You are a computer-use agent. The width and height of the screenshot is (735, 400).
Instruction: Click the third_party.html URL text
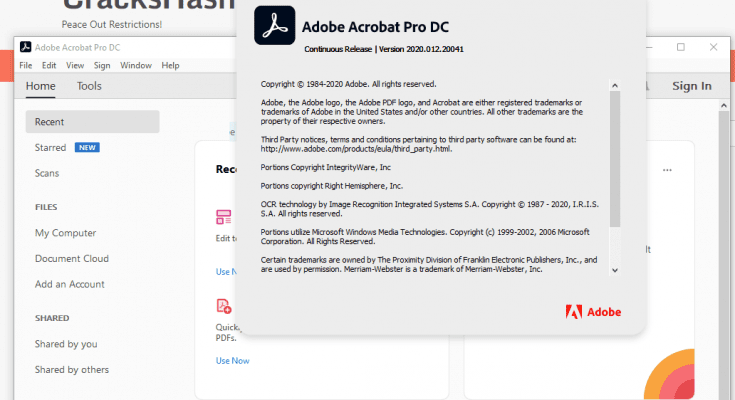coord(356,149)
